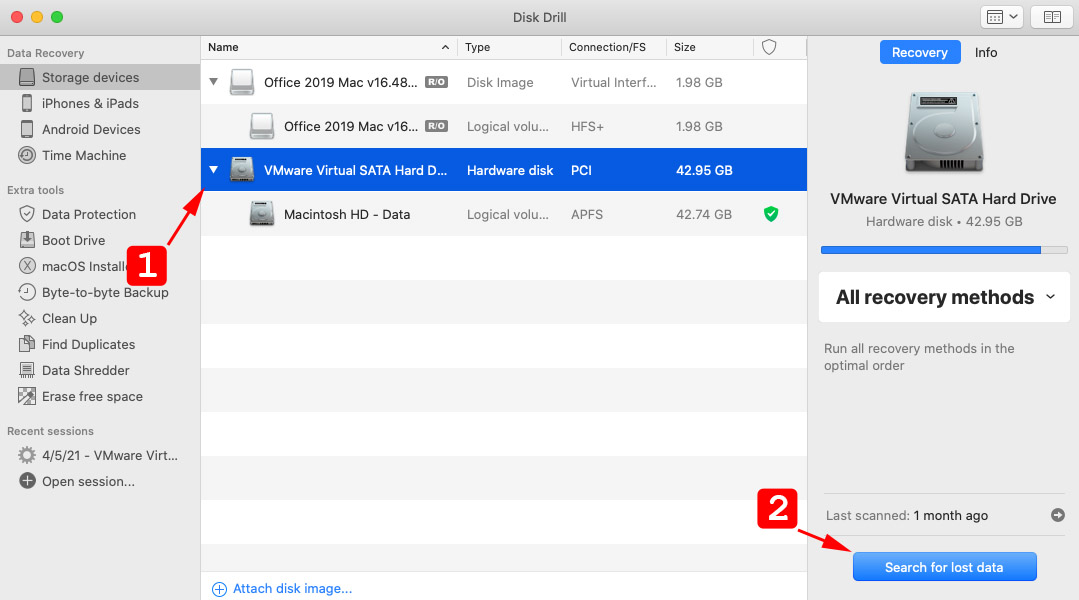
Task: Click the APFS file system cell
Action: [x=587, y=214]
